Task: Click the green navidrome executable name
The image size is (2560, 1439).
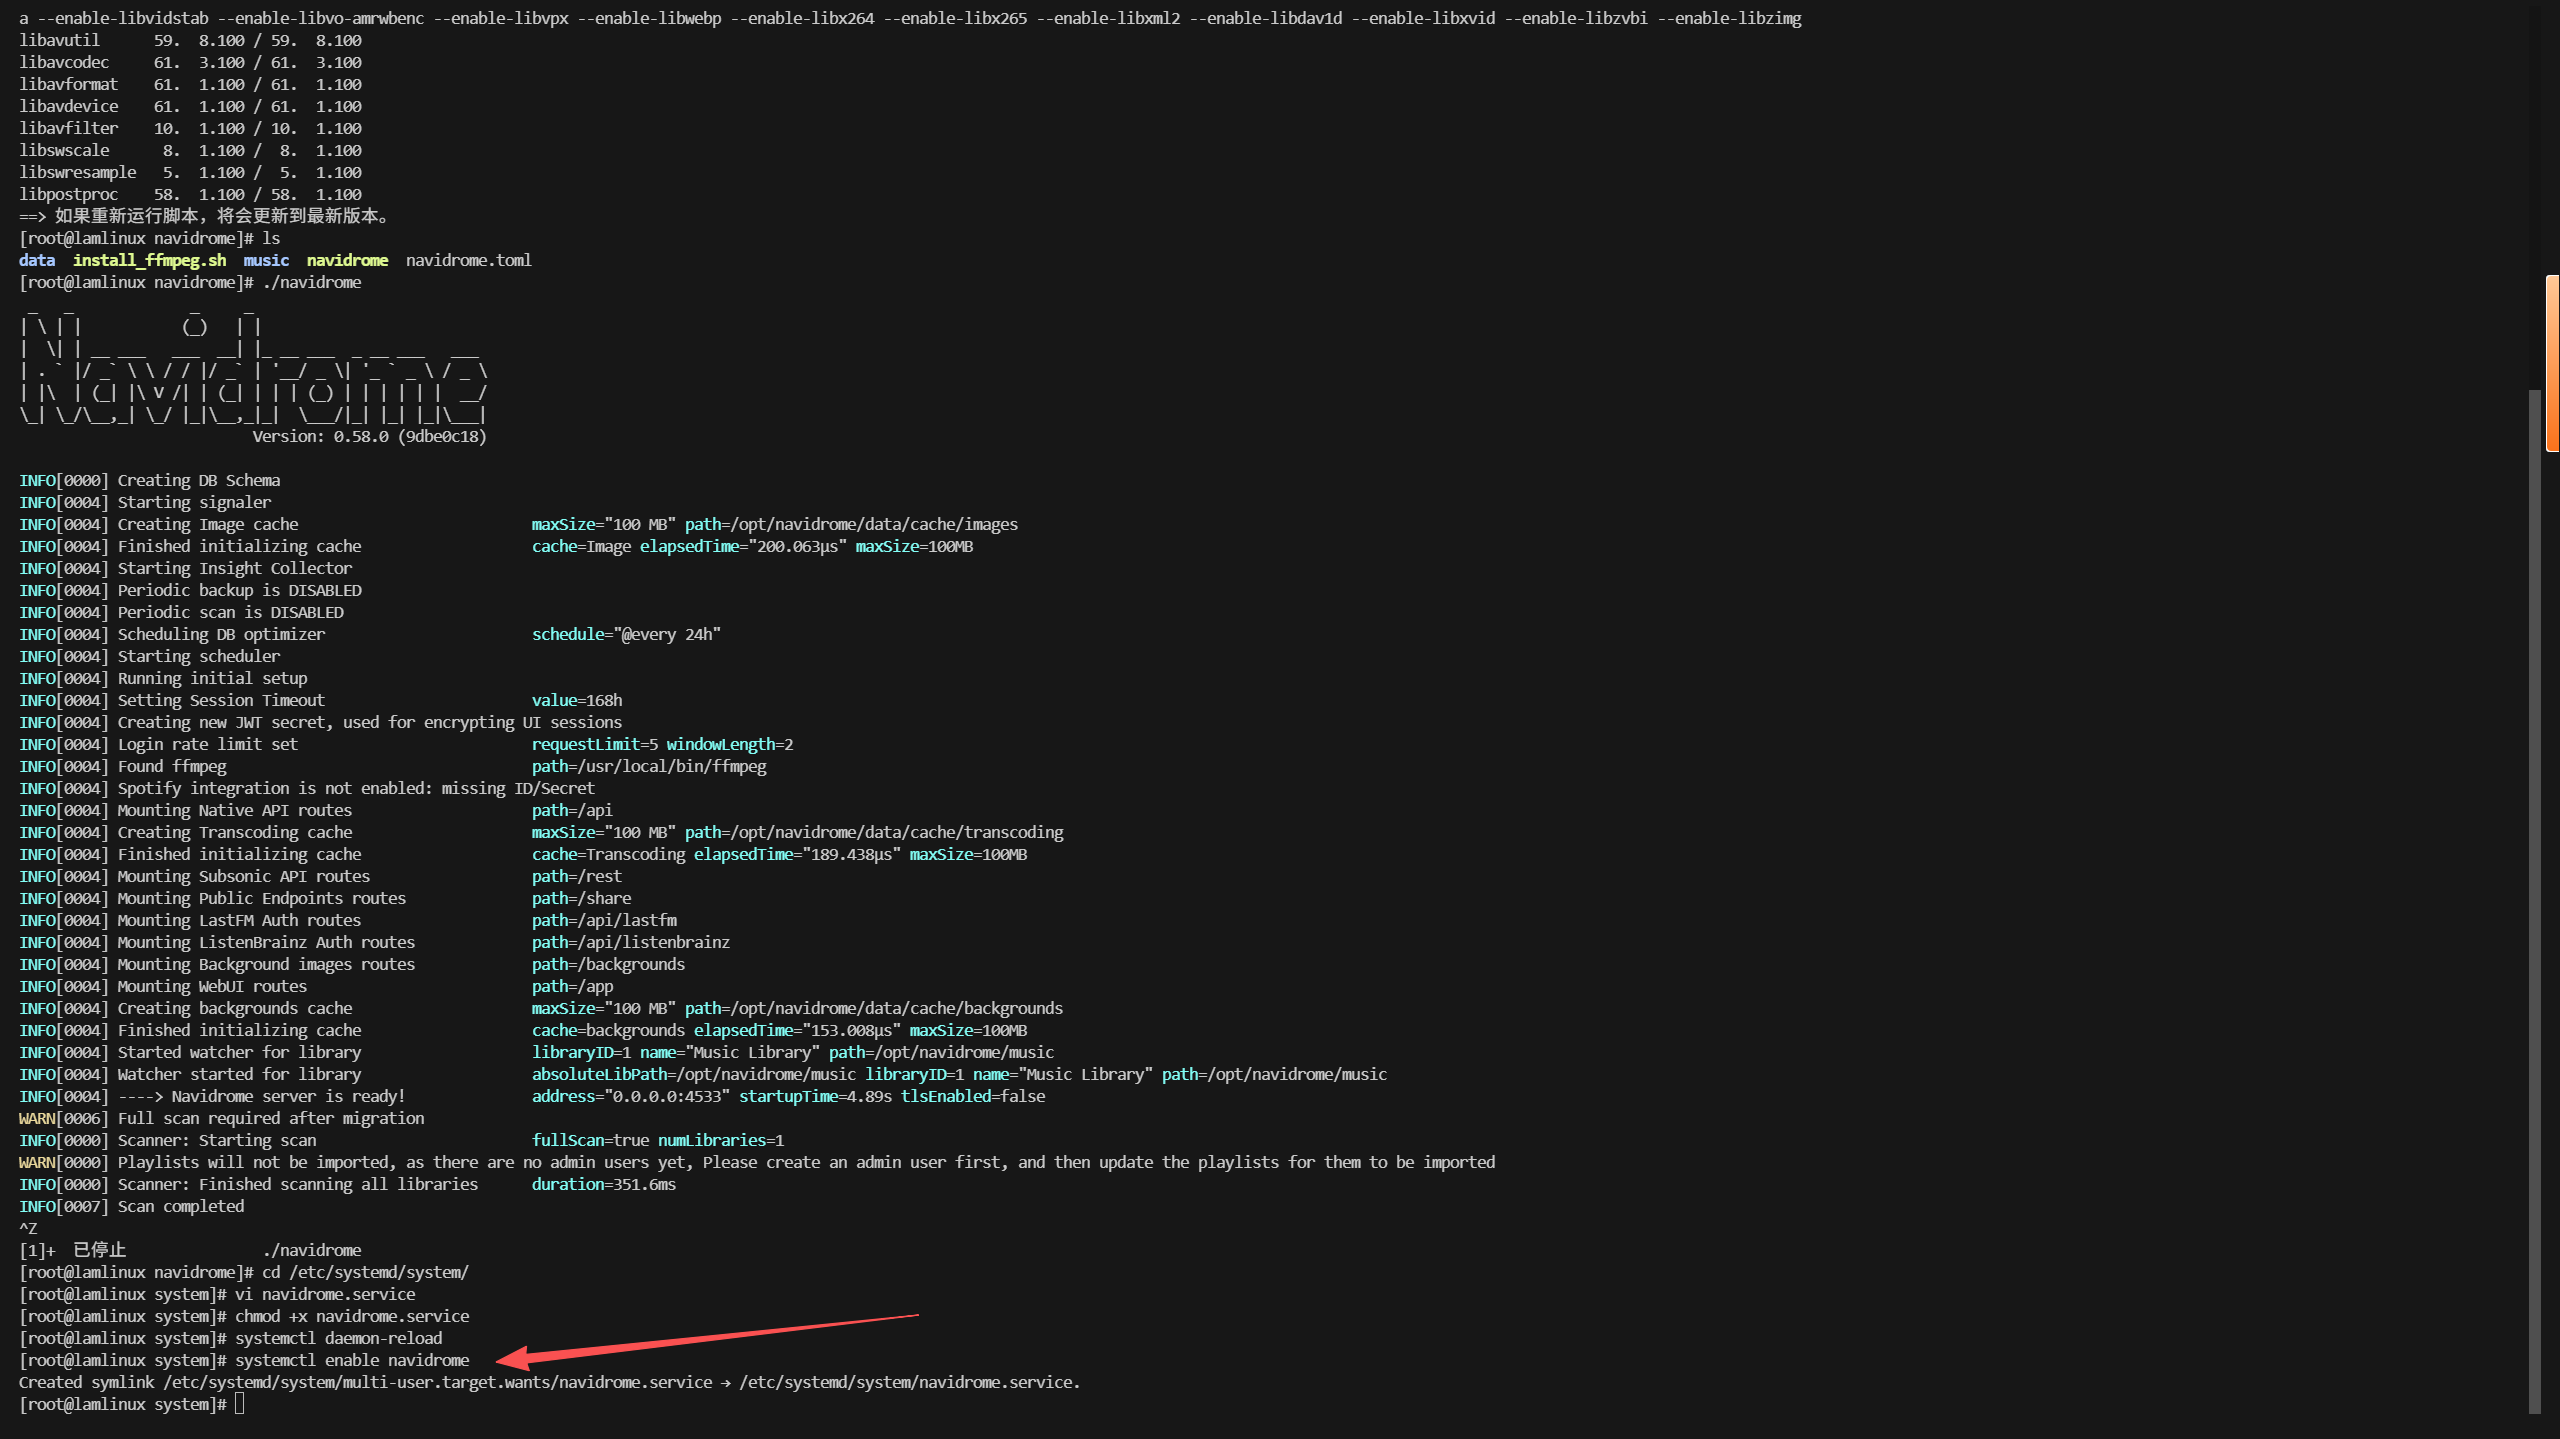Action: pyautogui.click(x=347, y=260)
